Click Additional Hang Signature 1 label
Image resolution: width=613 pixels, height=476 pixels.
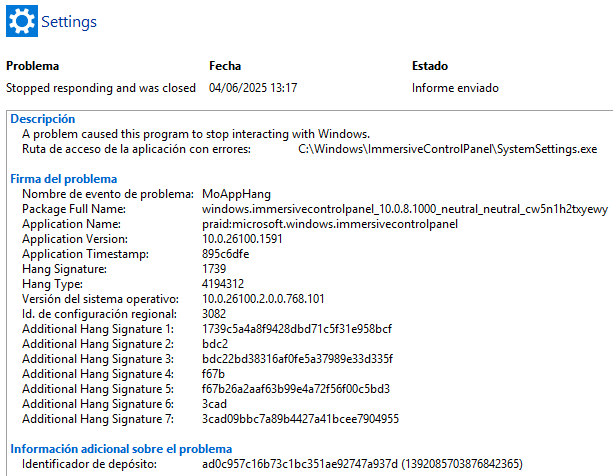click(x=98, y=329)
